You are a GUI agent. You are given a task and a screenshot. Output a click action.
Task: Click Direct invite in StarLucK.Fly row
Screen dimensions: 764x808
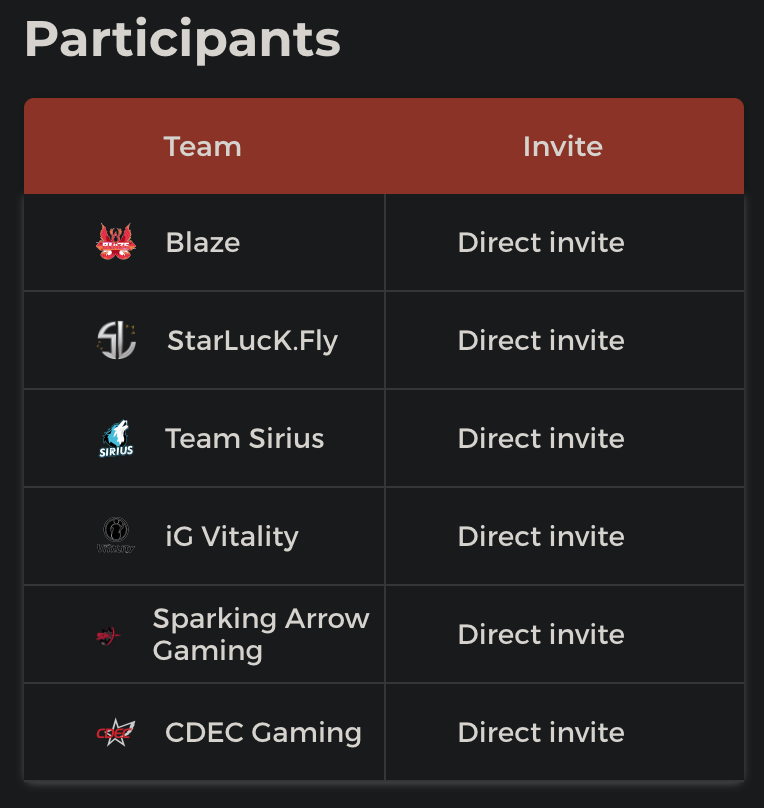click(x=541, y=340)
